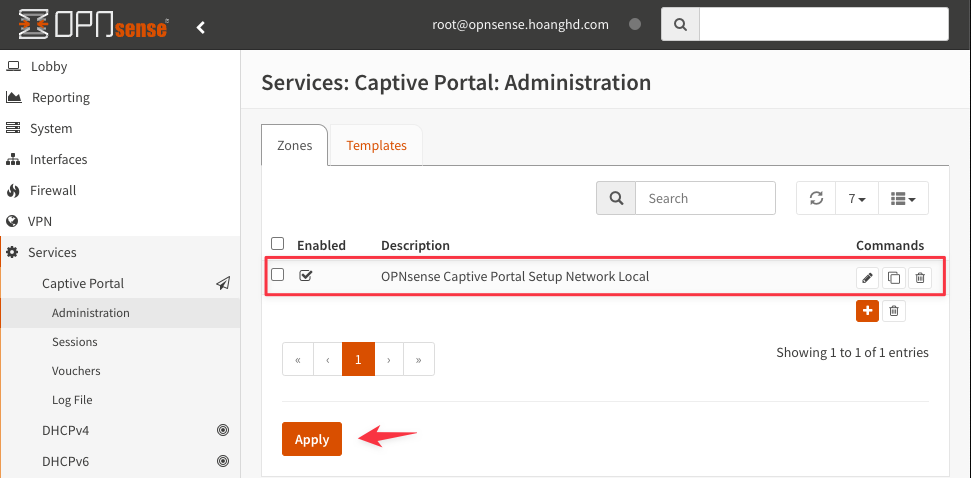Select page 1 in pagination
The width and height of the screenshot is (971, 478).
tap(359, 359)
